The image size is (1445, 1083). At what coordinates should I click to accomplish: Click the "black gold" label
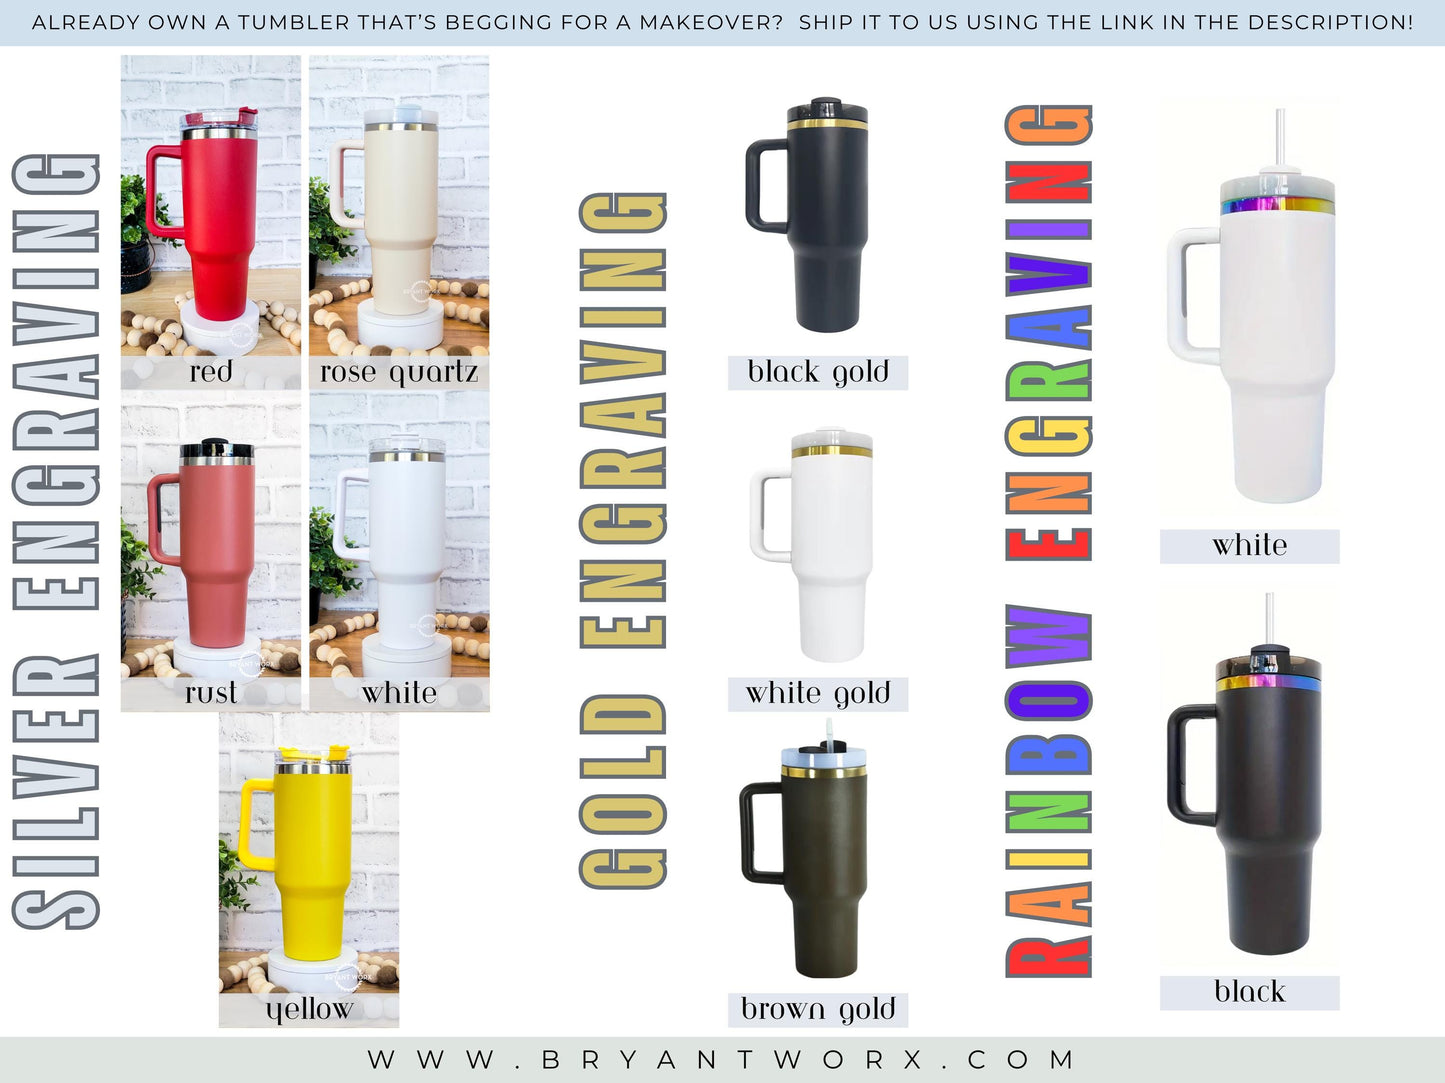[818, 372]
